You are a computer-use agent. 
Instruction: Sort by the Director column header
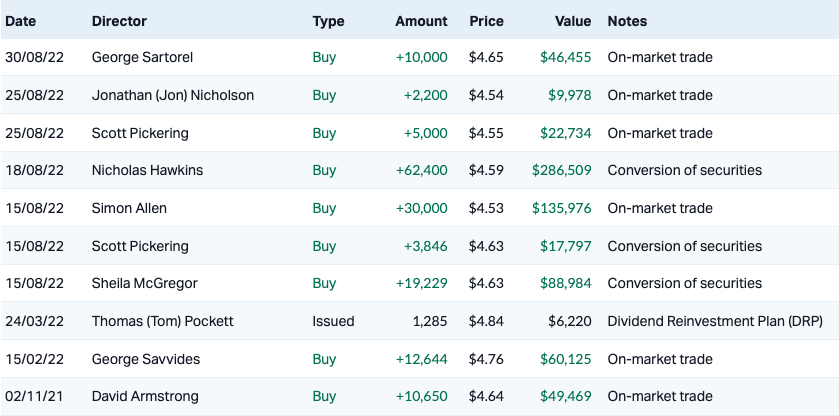pyautogui.click(x=119, y=21)
